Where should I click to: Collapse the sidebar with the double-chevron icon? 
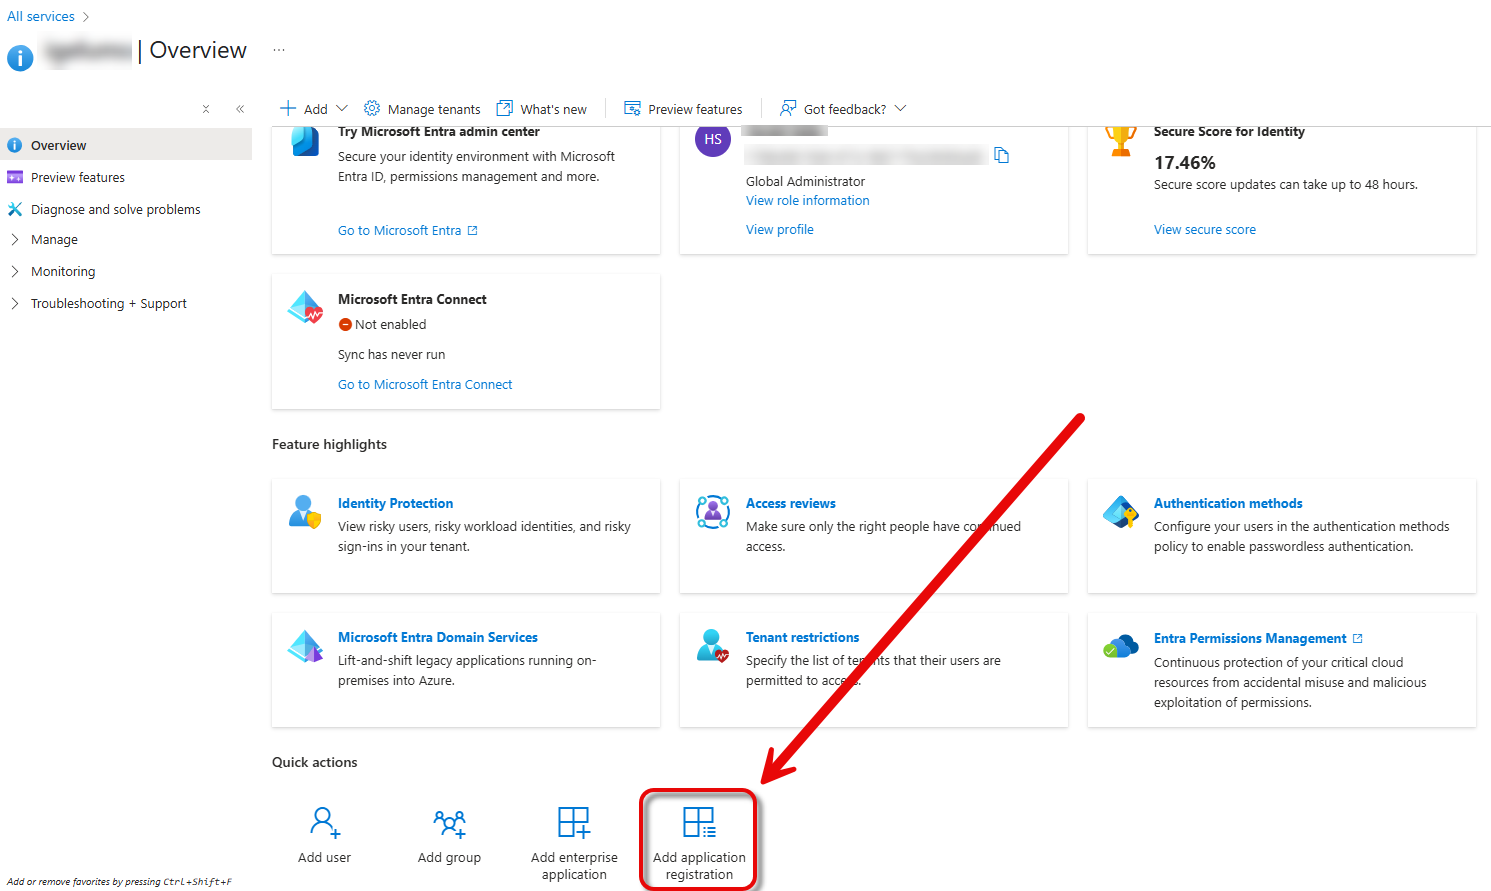[240, 109]
